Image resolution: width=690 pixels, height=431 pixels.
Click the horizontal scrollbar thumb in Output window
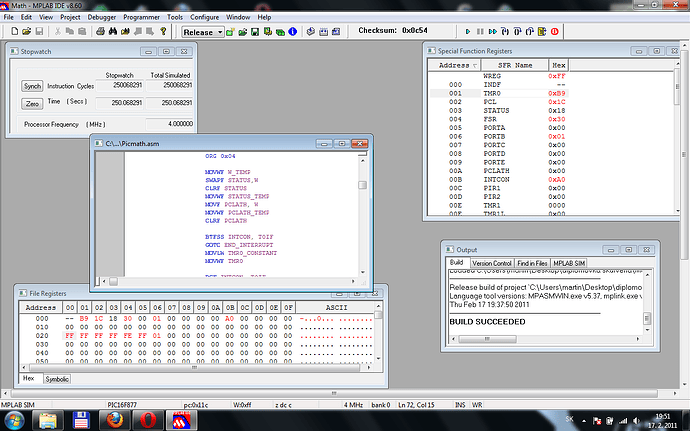click(487, 339)
